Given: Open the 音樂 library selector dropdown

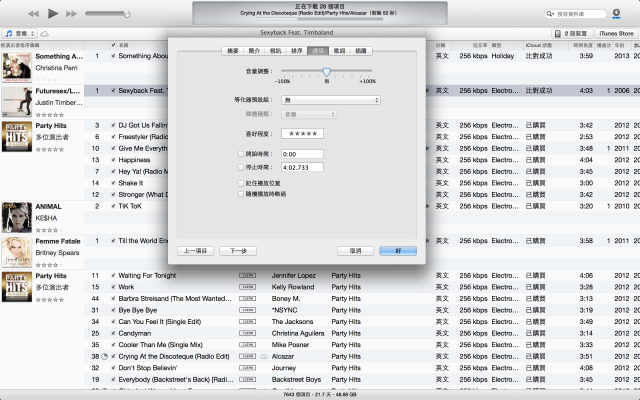Looking at the screenshot, I should tap(19, 33).
